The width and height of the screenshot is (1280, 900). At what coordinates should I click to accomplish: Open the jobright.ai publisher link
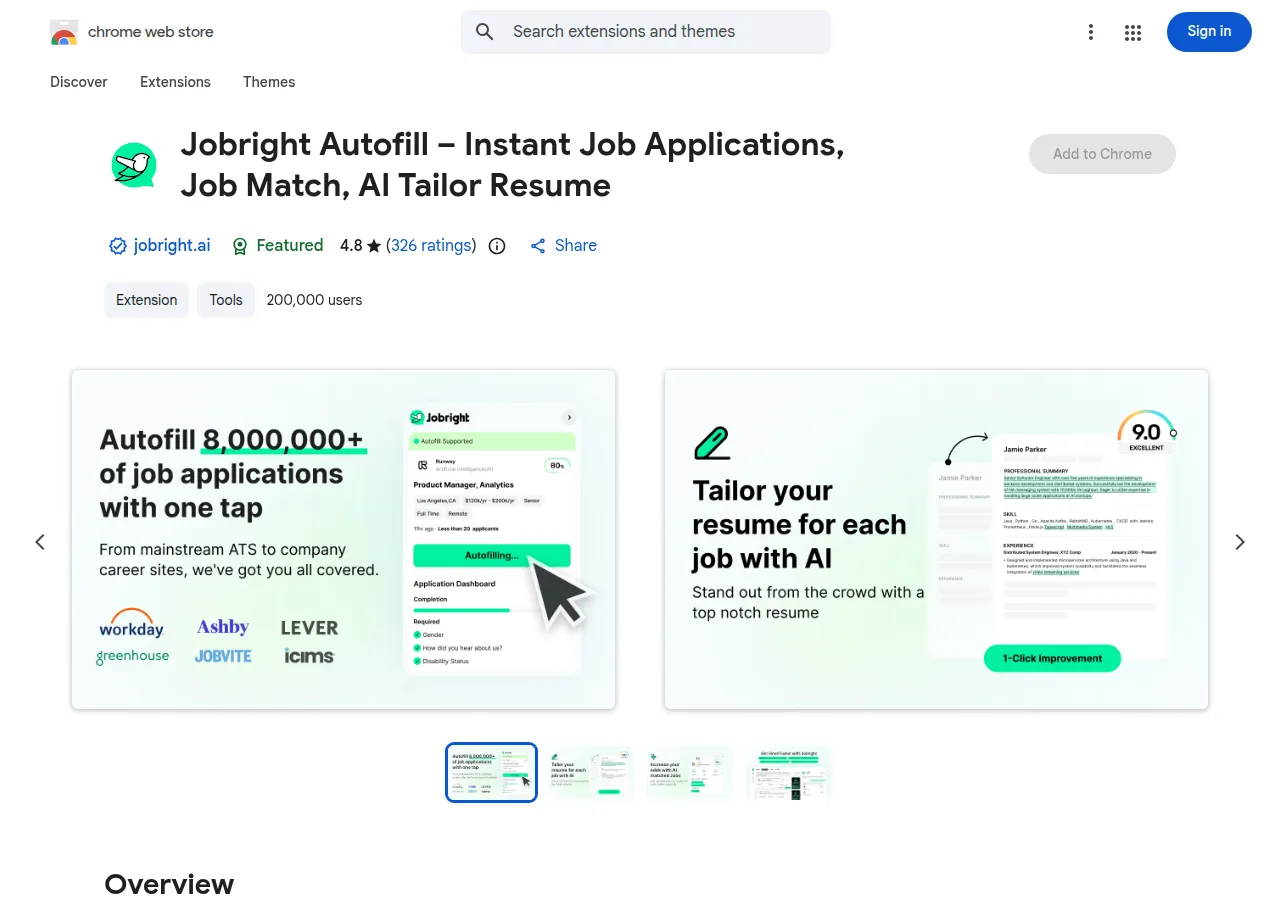click(x=172, y=246)
